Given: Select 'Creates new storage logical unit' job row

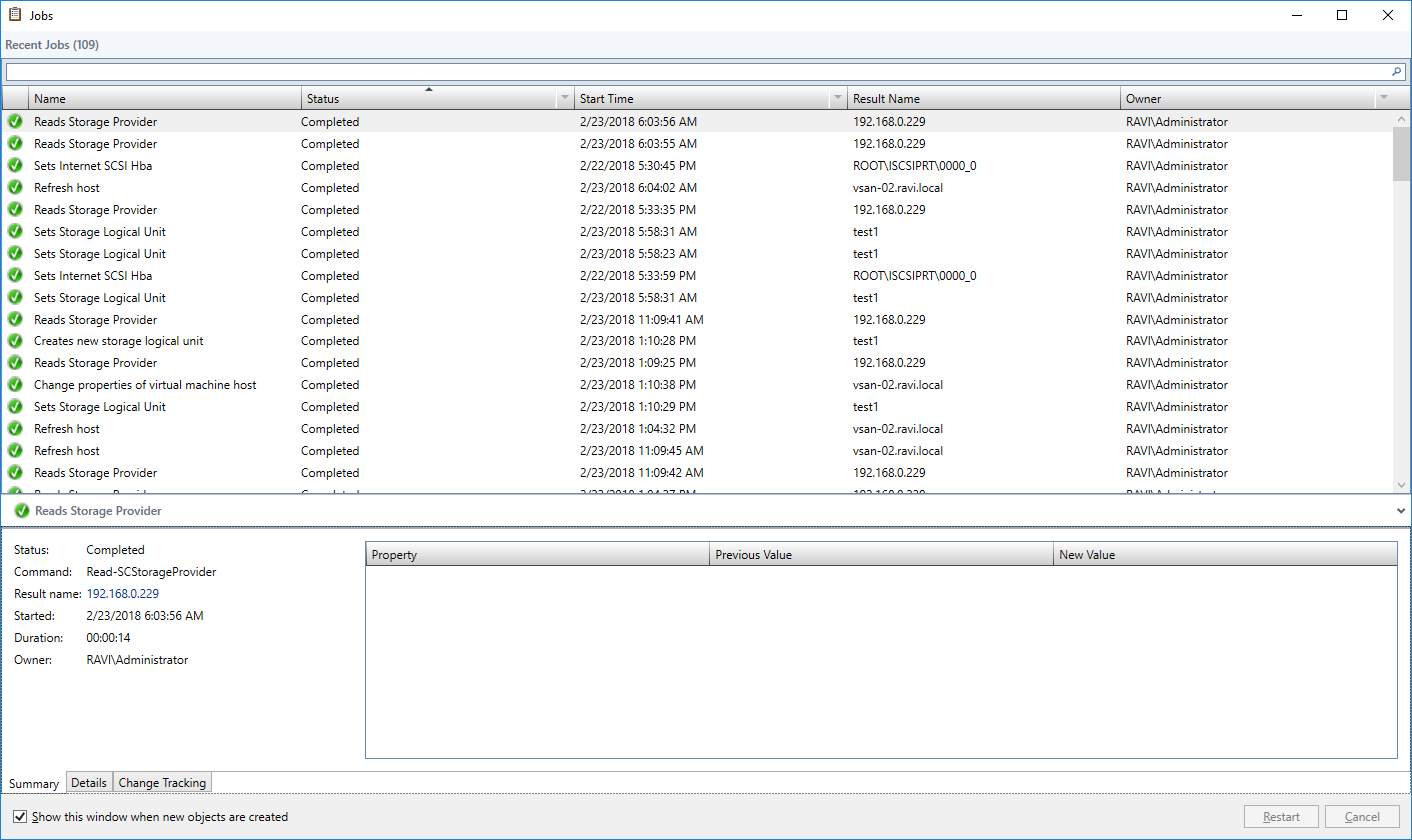Looking at the screenshot, I should [x=697, y=341].
